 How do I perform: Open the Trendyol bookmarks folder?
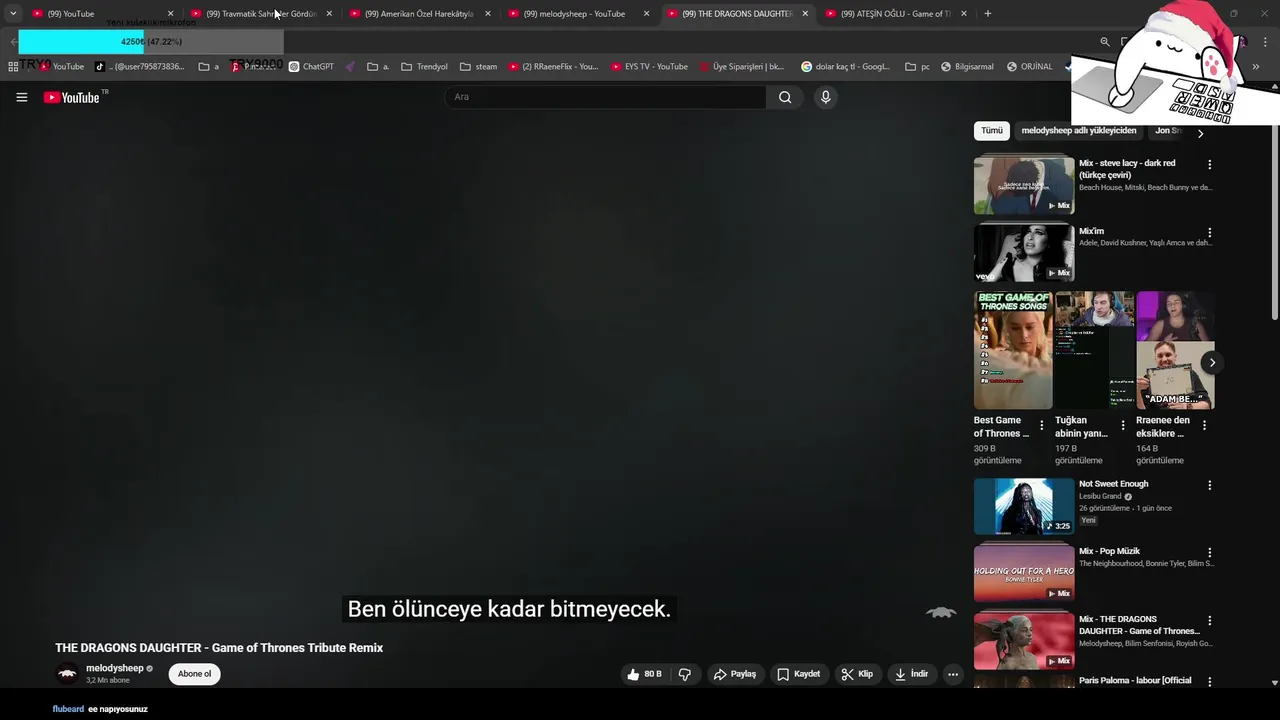(x=424, y=67)
